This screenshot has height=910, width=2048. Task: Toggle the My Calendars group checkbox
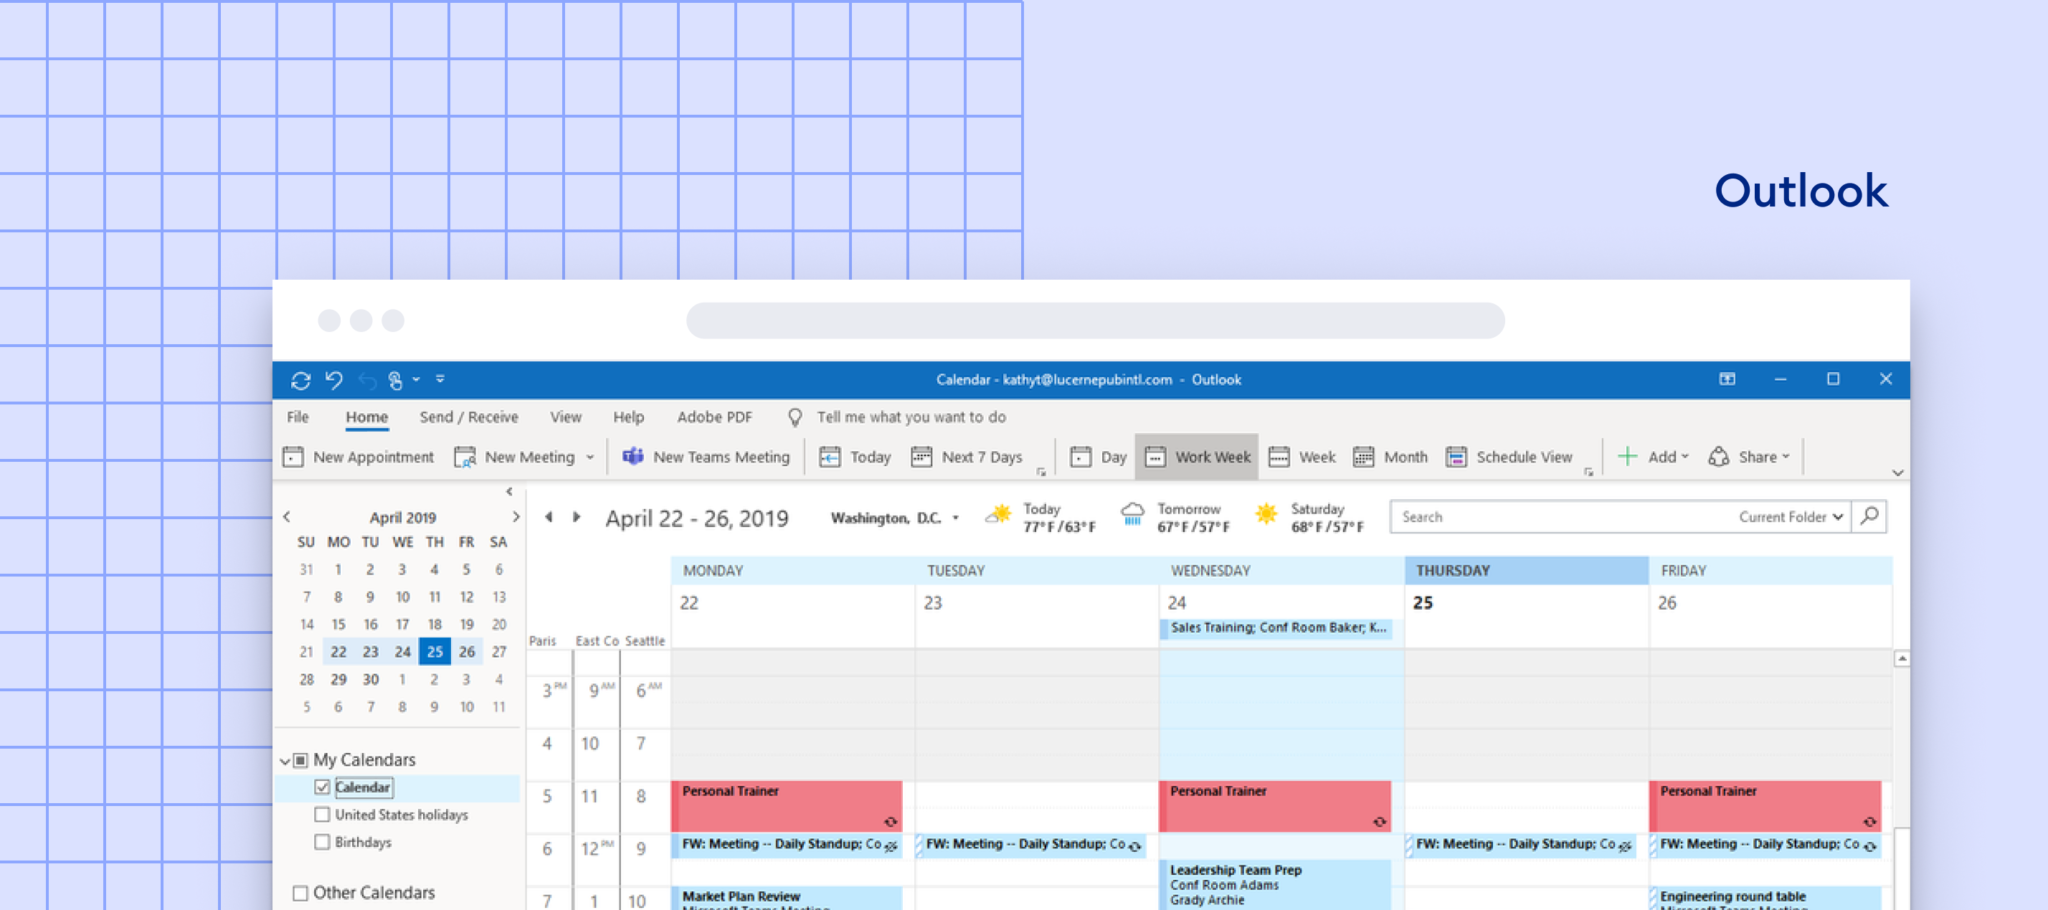point(300,760)
